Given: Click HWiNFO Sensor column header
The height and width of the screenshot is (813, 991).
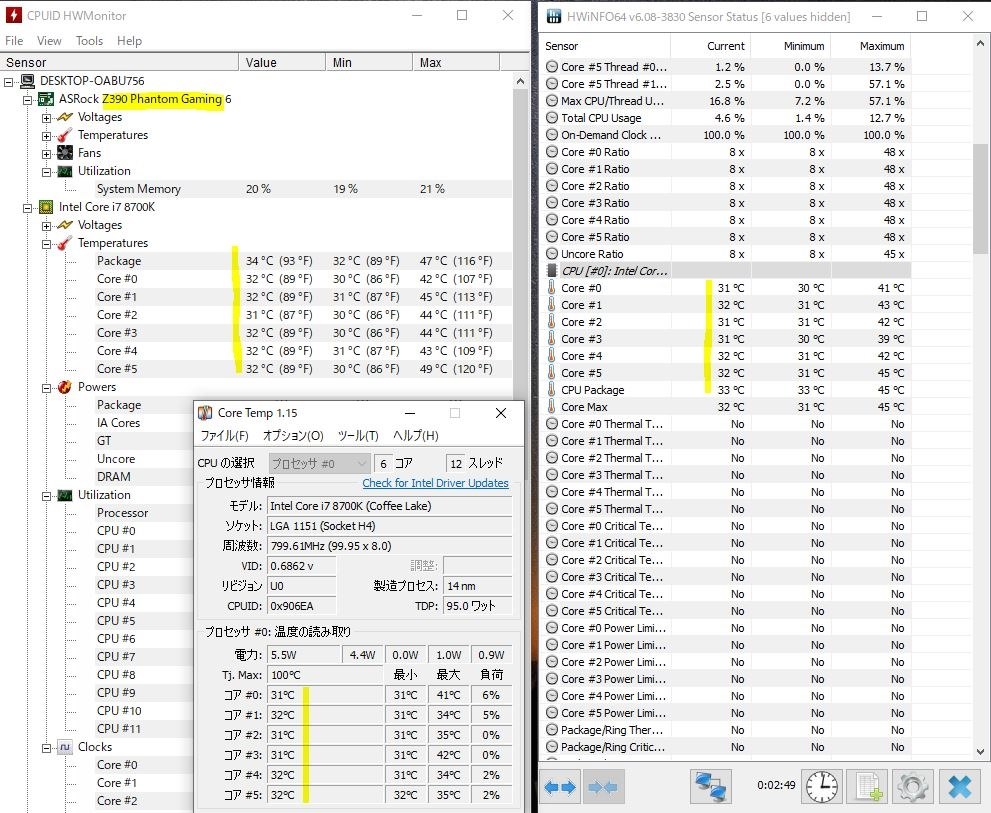Looking at the screenshot, I should tap(605, 46).
